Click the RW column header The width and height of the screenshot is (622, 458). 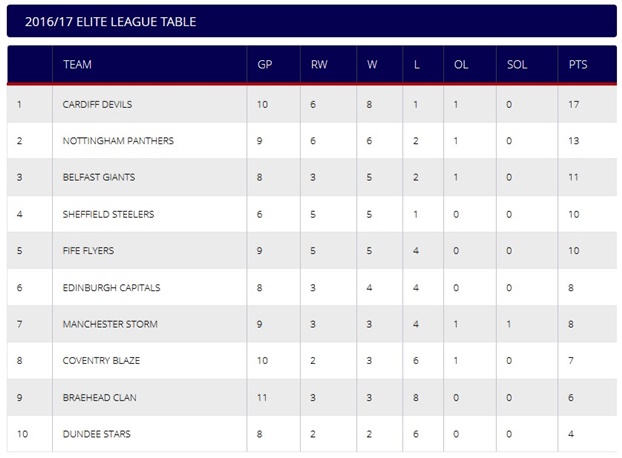click(319, 64)
